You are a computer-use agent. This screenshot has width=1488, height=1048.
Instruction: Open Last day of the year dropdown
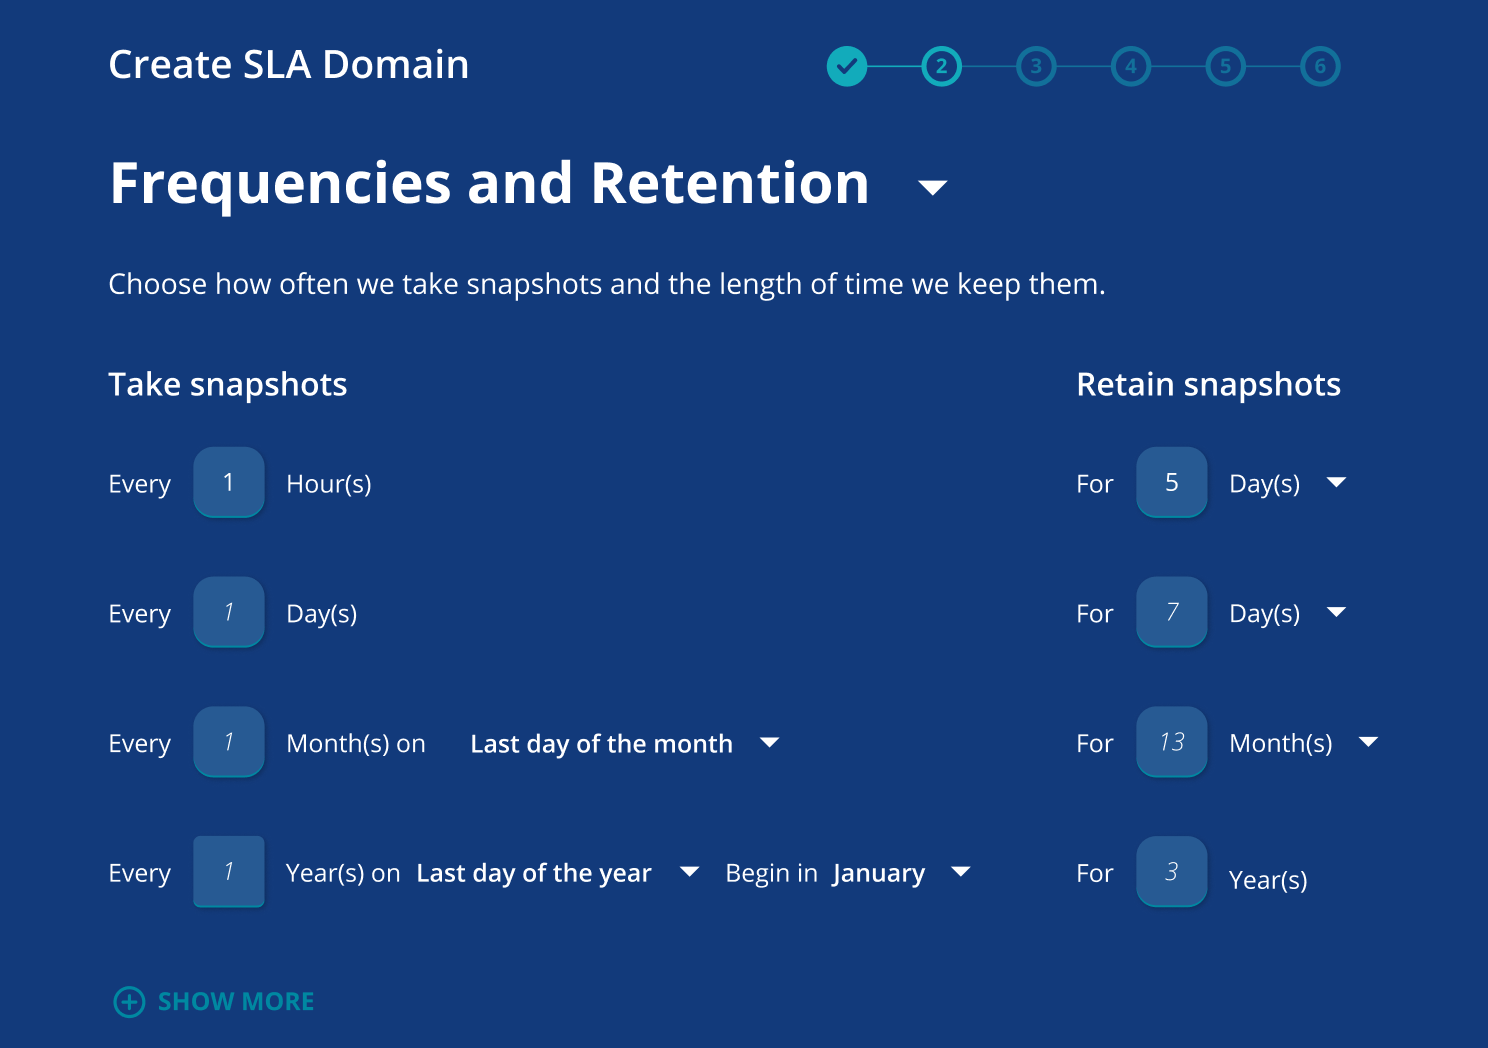689,872
